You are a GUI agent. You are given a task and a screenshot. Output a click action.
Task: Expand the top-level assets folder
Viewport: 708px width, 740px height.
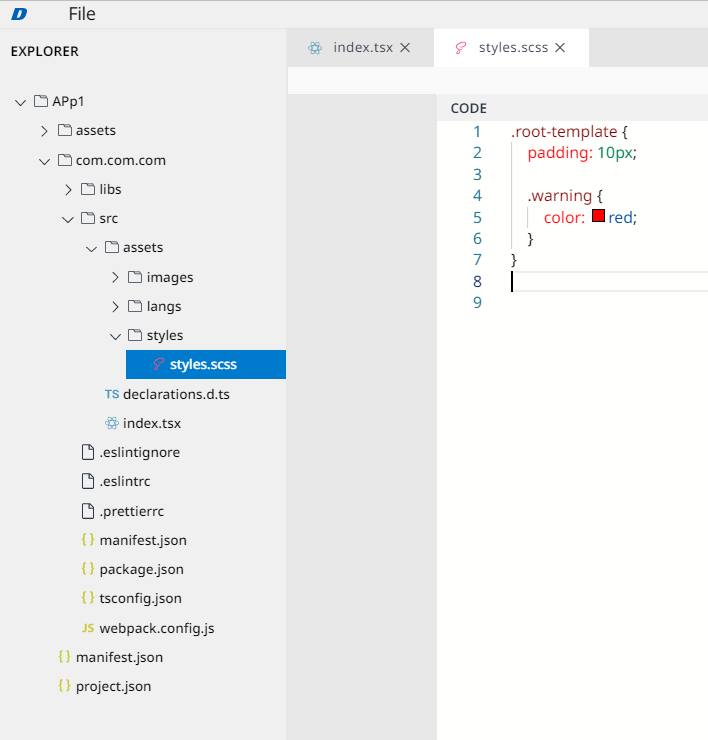click(x=44, y=131)
